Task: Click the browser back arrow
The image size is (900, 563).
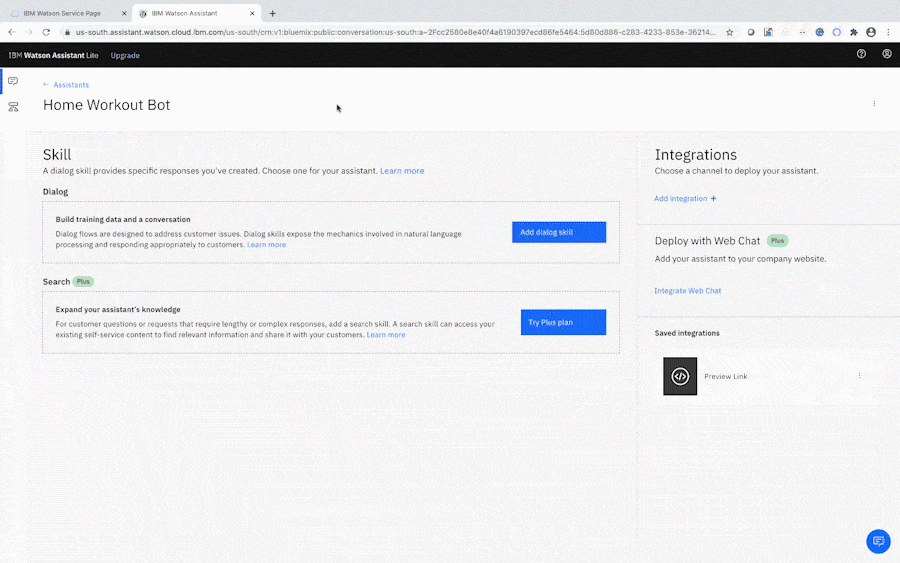Action: point(12,32)
